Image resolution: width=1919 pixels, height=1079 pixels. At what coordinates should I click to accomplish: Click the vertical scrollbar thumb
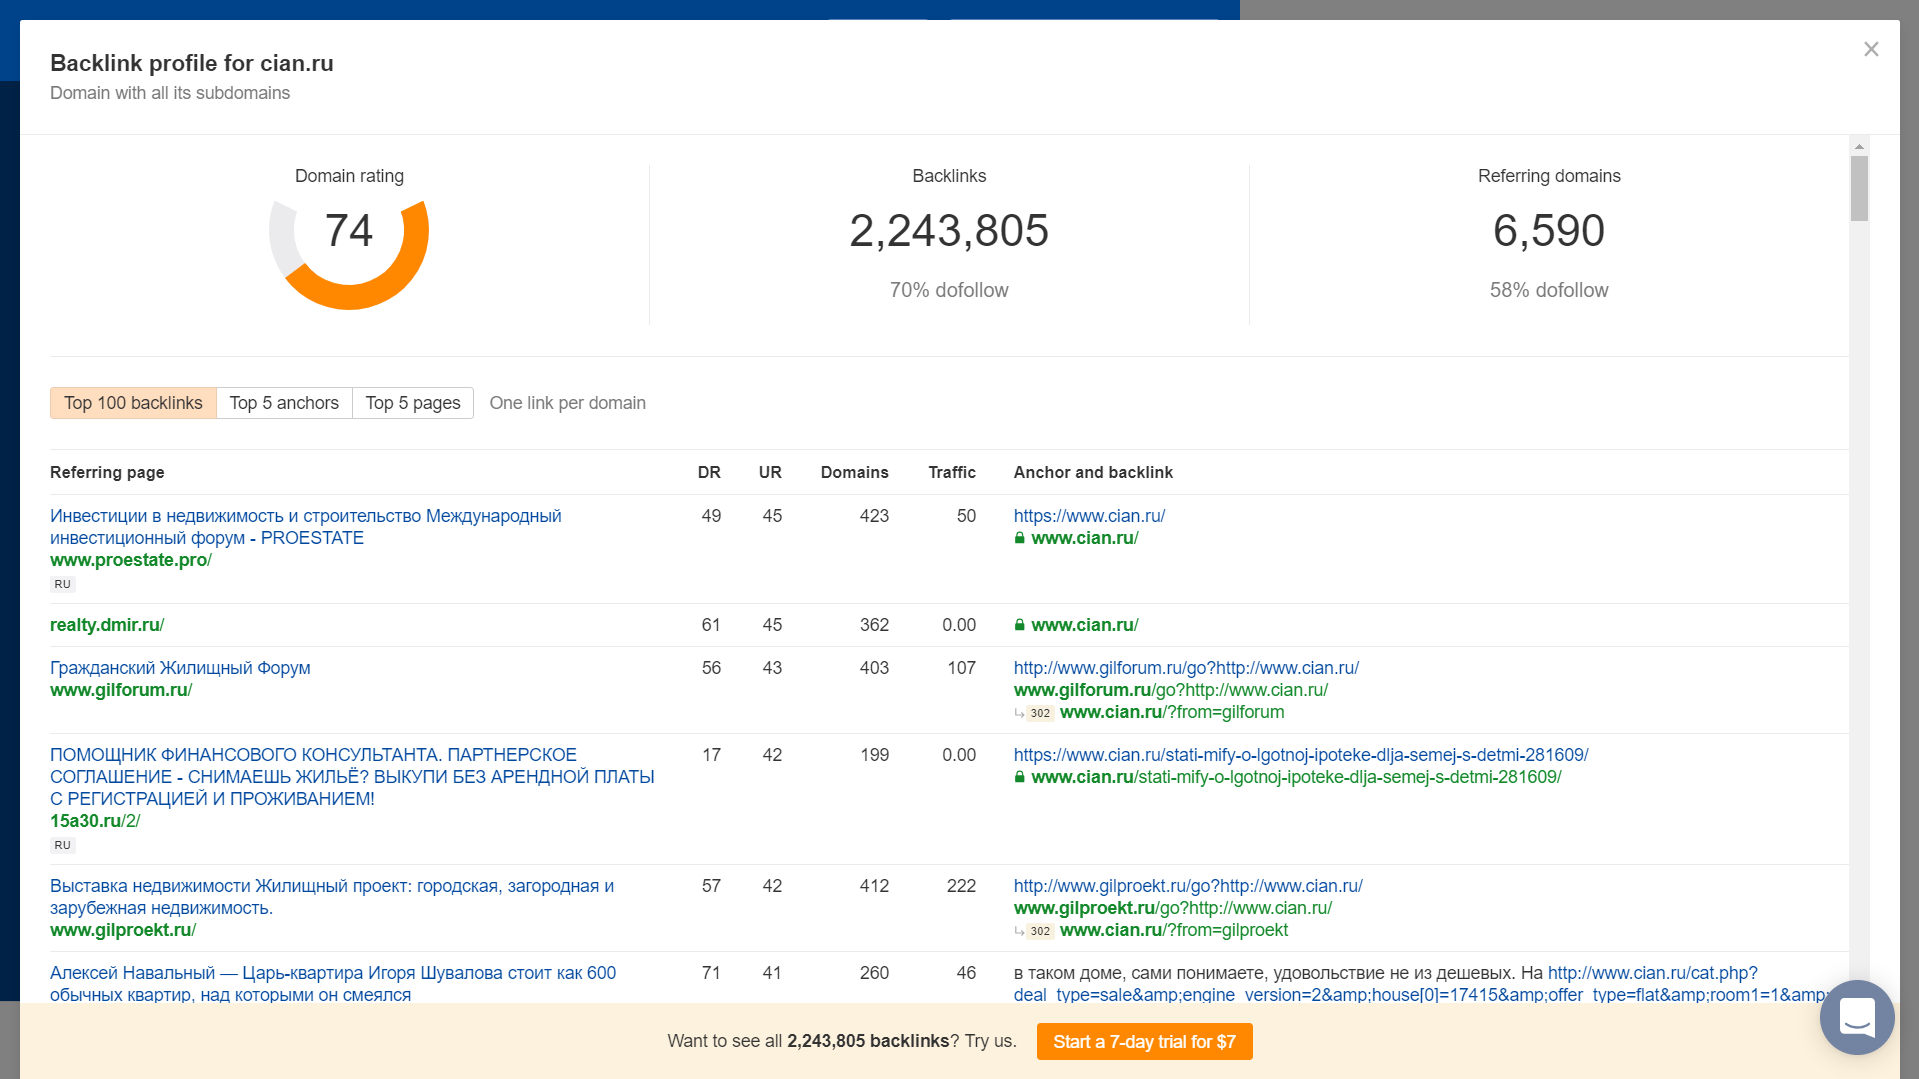point(1859,188)
